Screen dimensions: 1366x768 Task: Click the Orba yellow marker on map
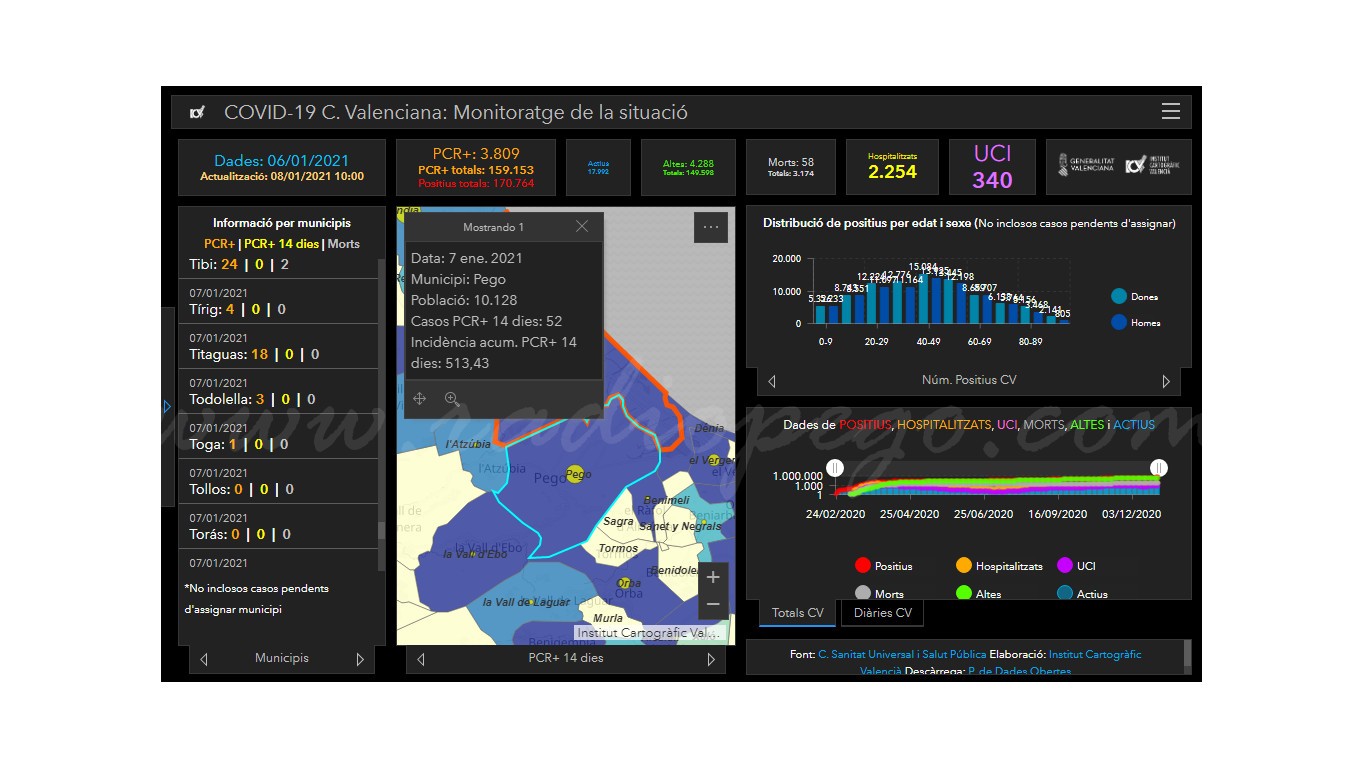624,583
